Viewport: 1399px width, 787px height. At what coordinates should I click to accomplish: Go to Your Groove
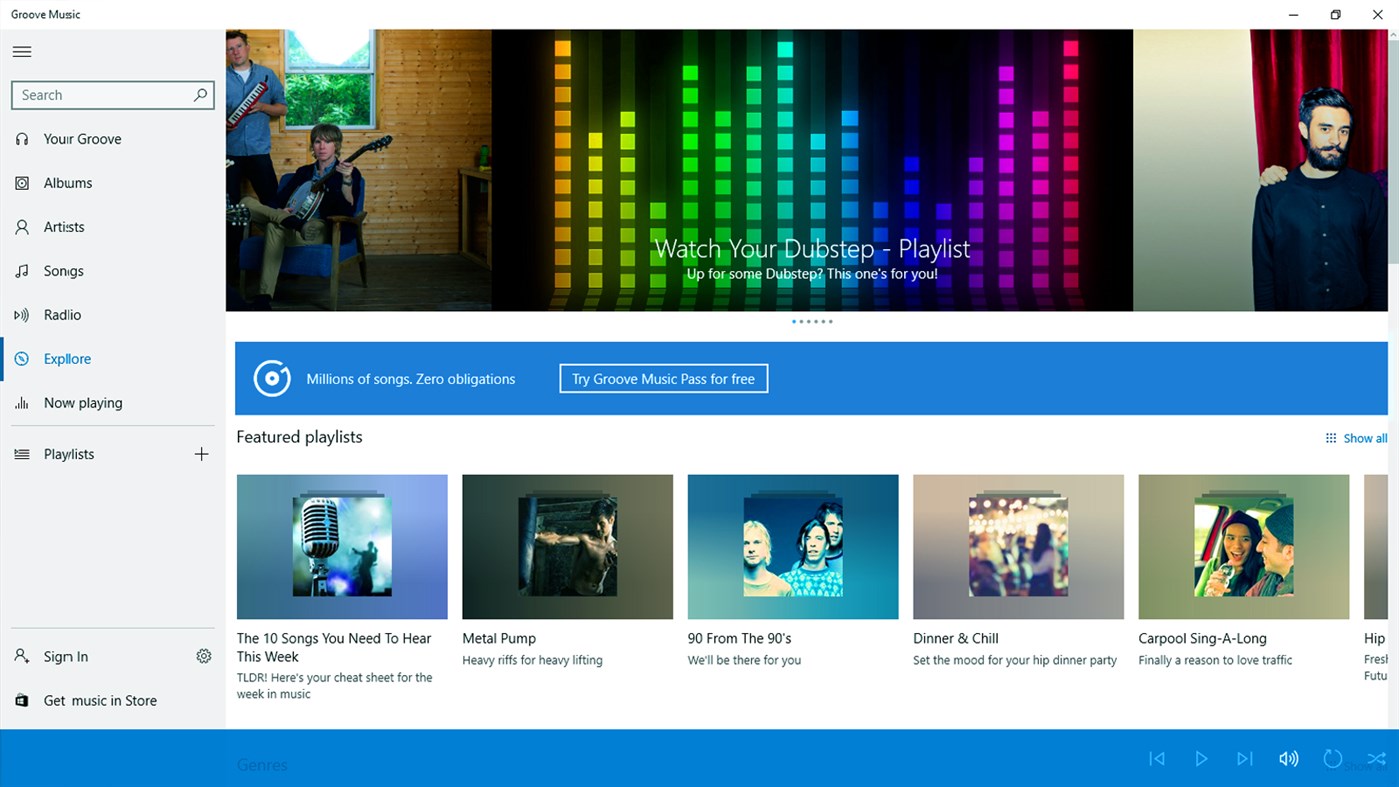[81, 138]
